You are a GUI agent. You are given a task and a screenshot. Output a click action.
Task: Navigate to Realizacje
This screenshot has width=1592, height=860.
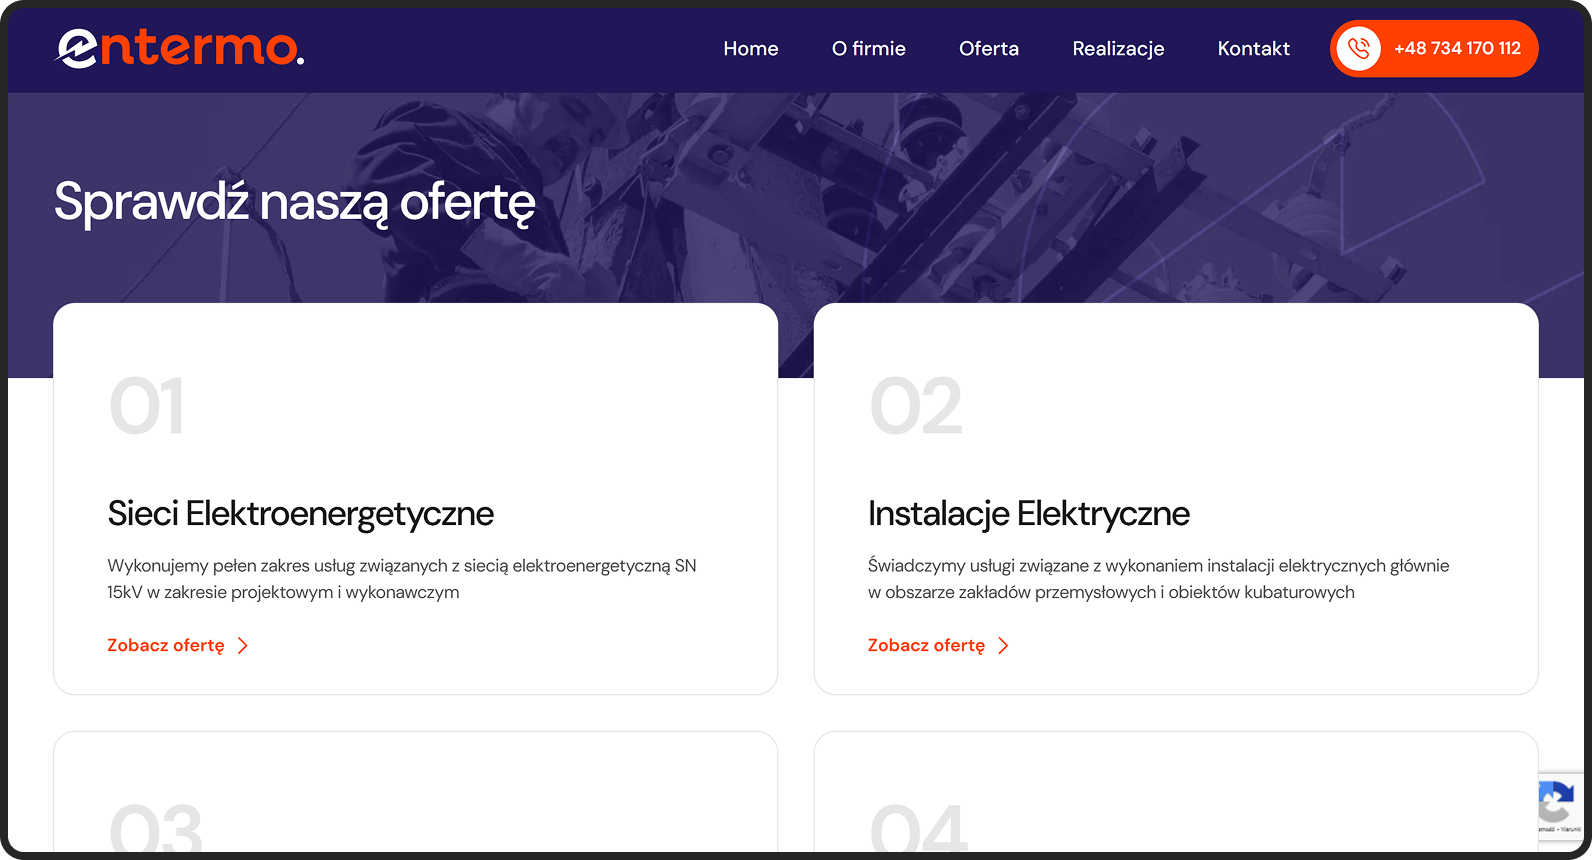point(1118,49)
